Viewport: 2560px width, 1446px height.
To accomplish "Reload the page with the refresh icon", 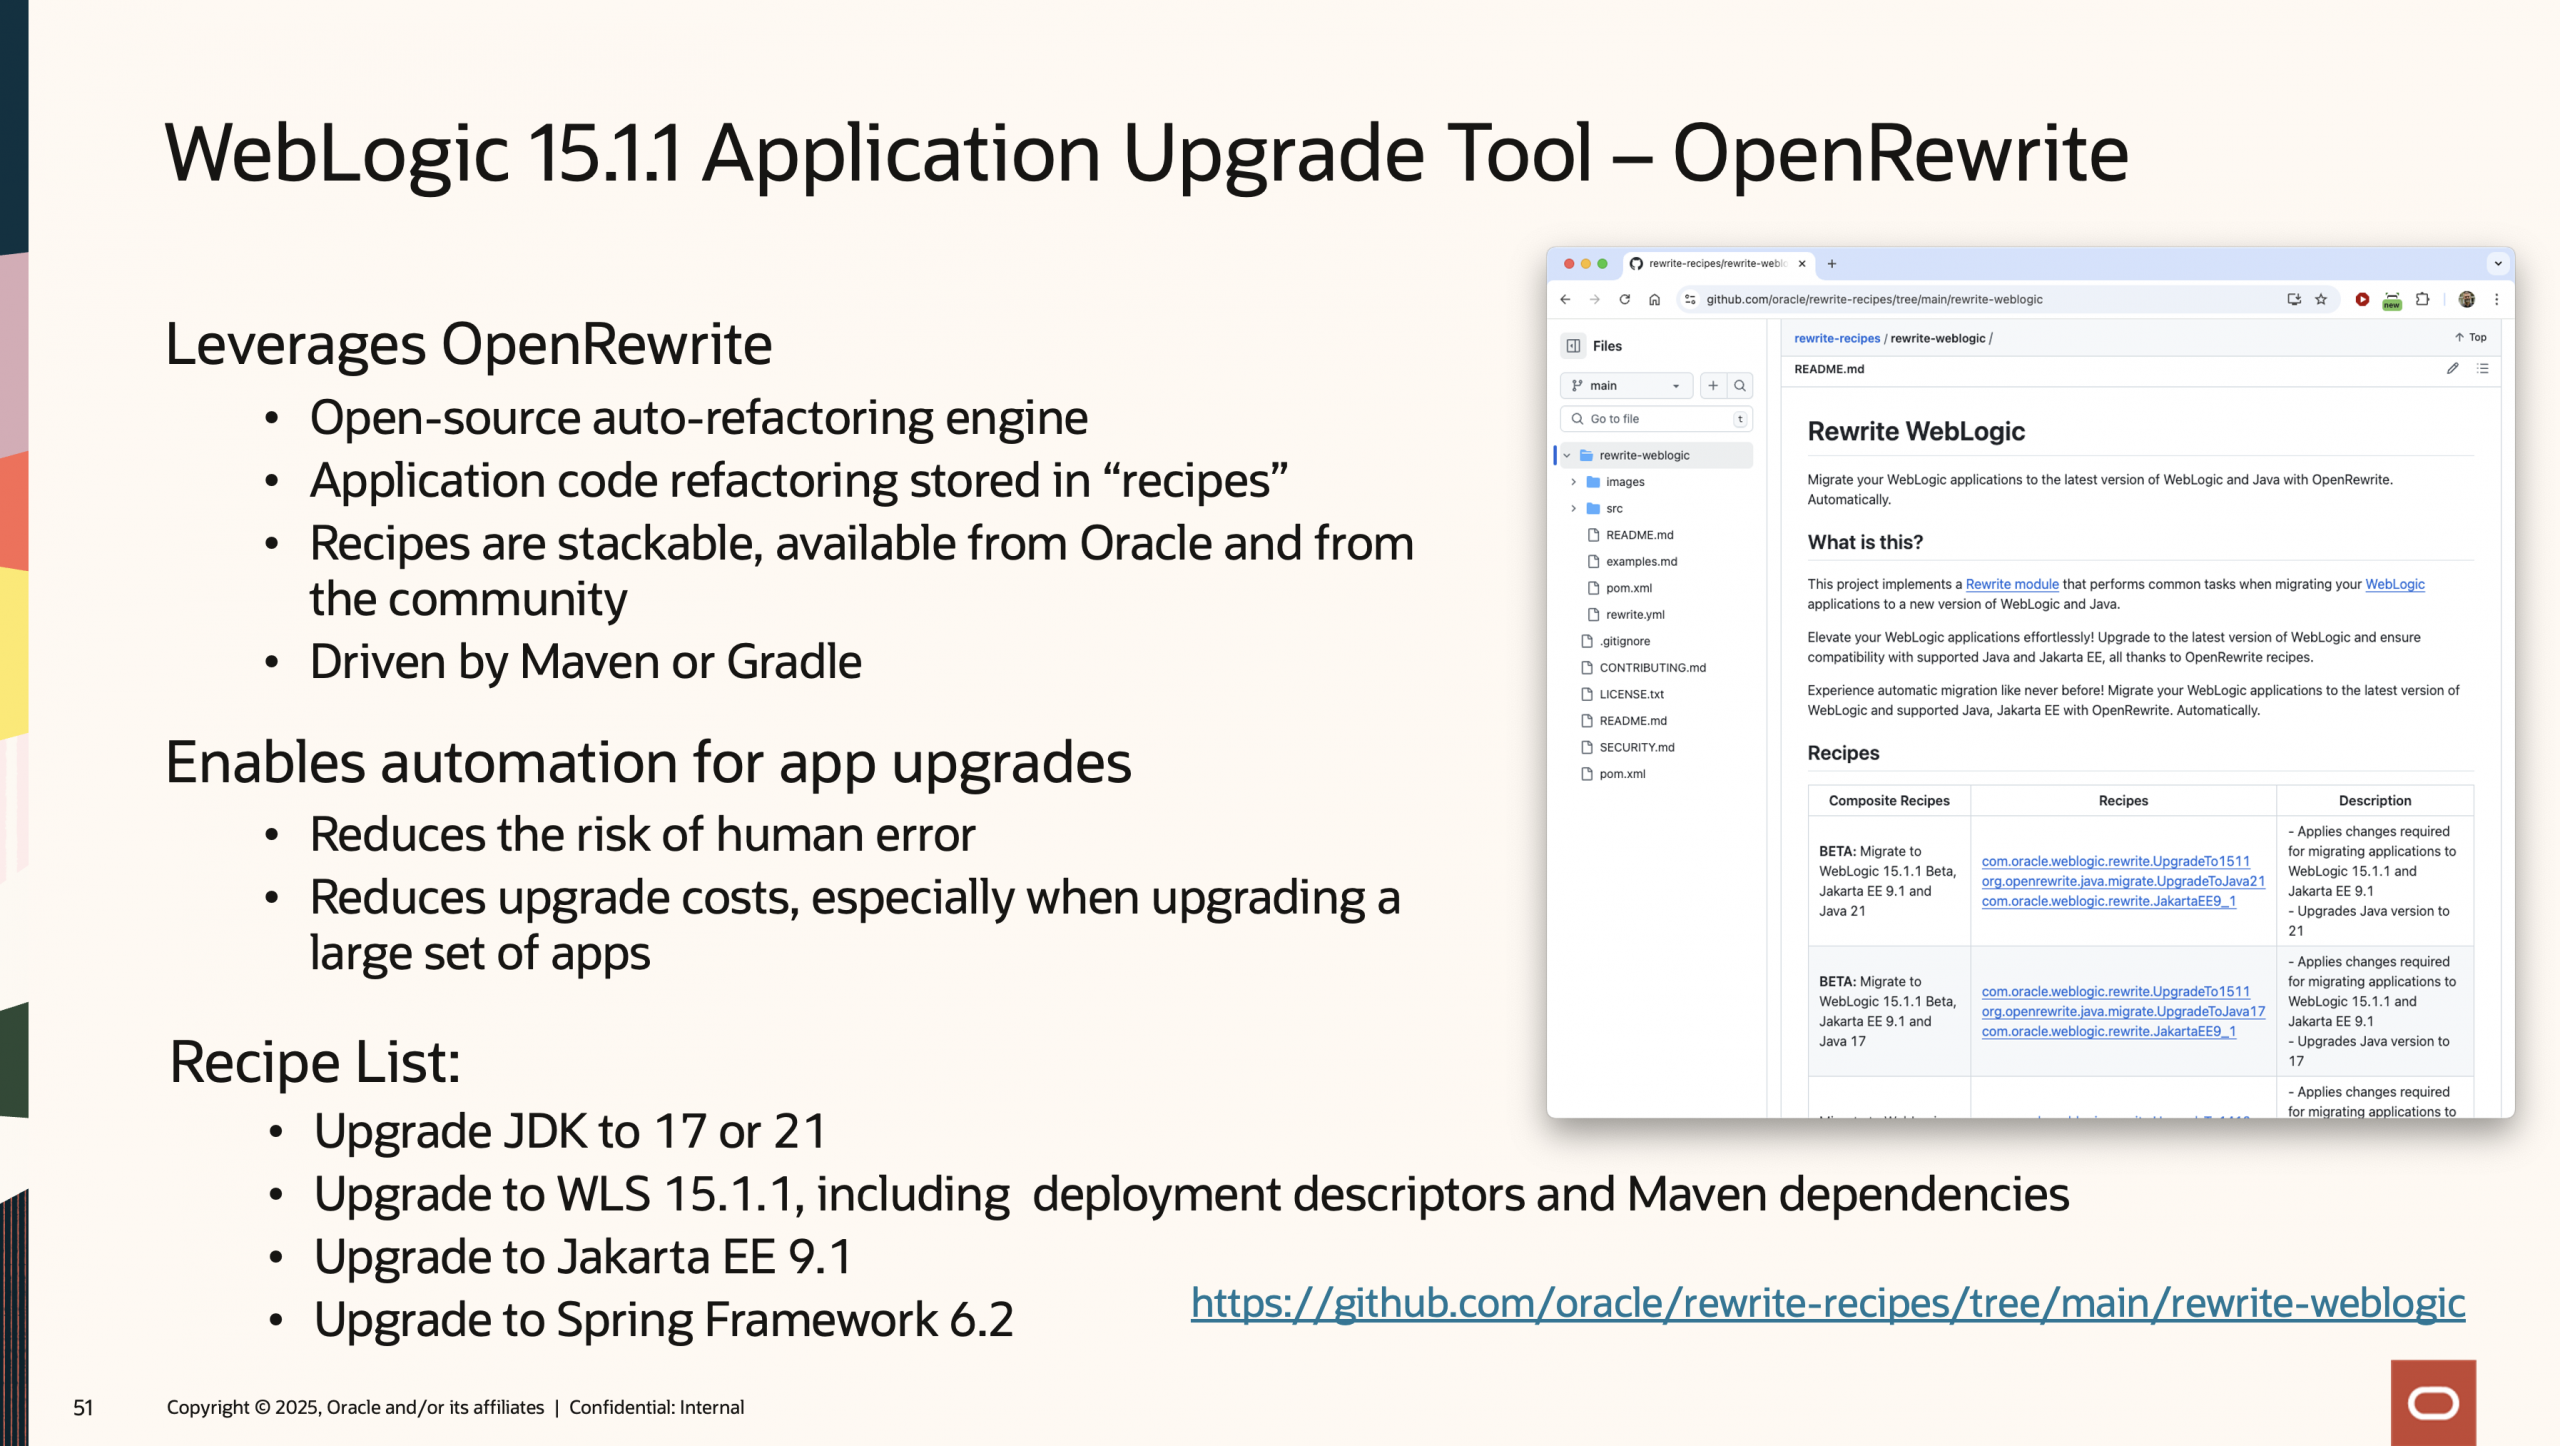I will pyautogui.click(x=1625, y=299).
